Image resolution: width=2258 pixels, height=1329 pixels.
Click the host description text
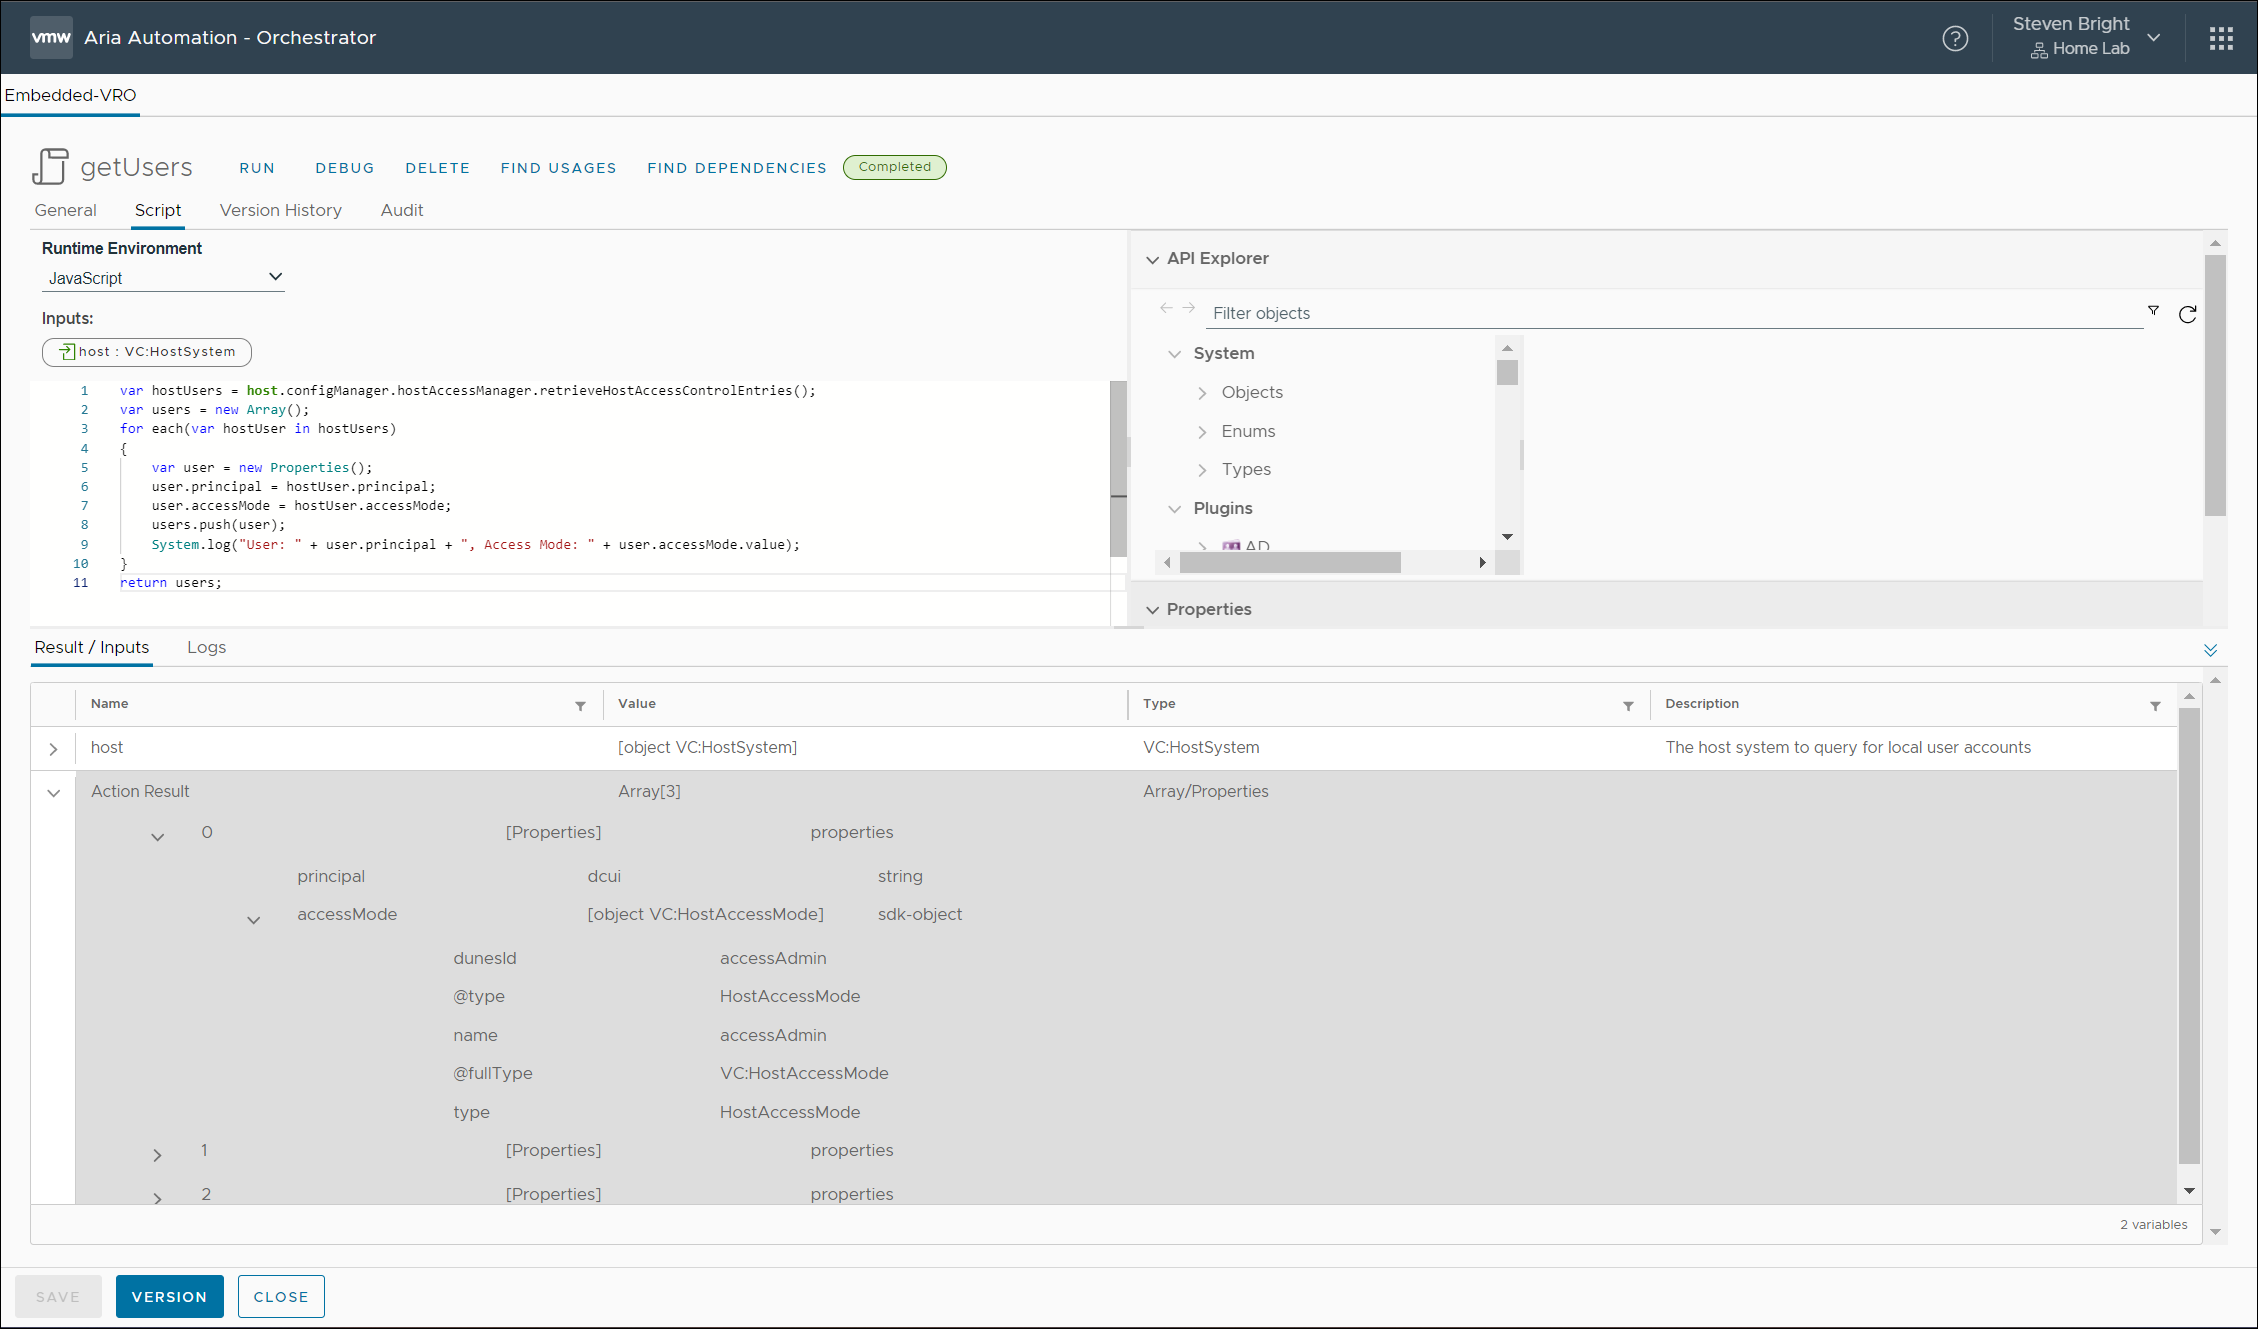coord(1848,747)
